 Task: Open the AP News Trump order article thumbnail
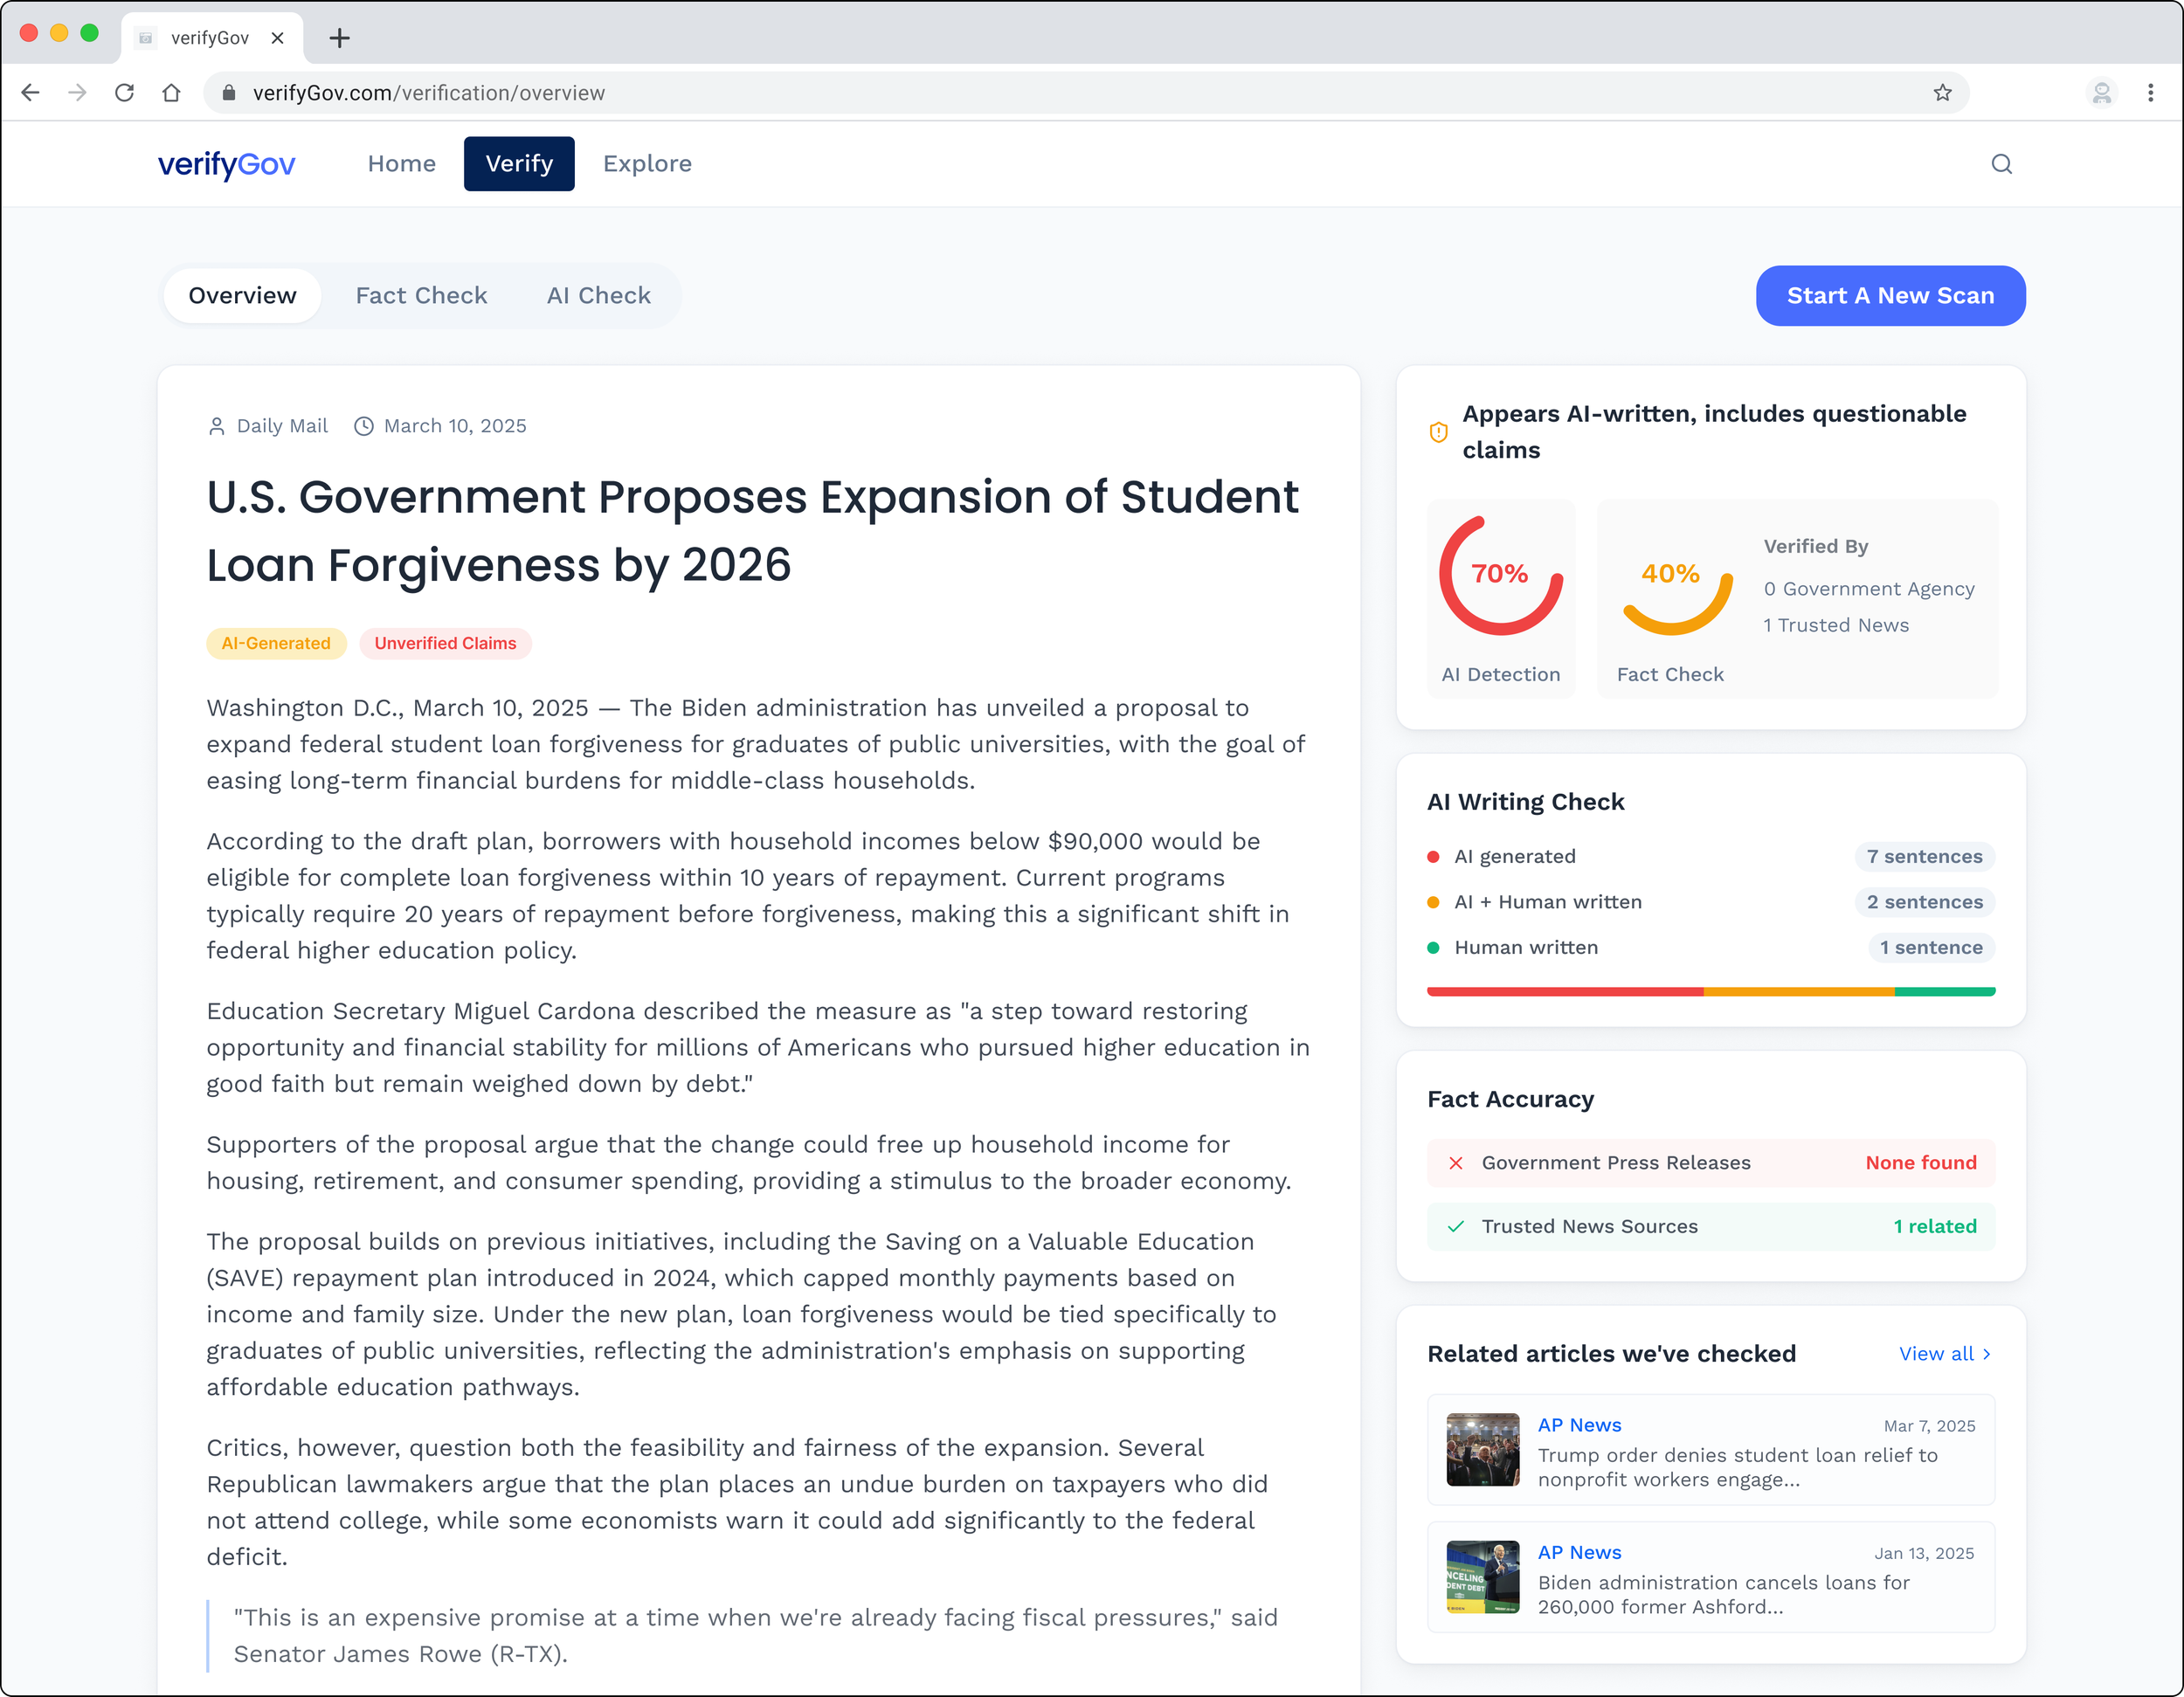pos(1482,1450)
